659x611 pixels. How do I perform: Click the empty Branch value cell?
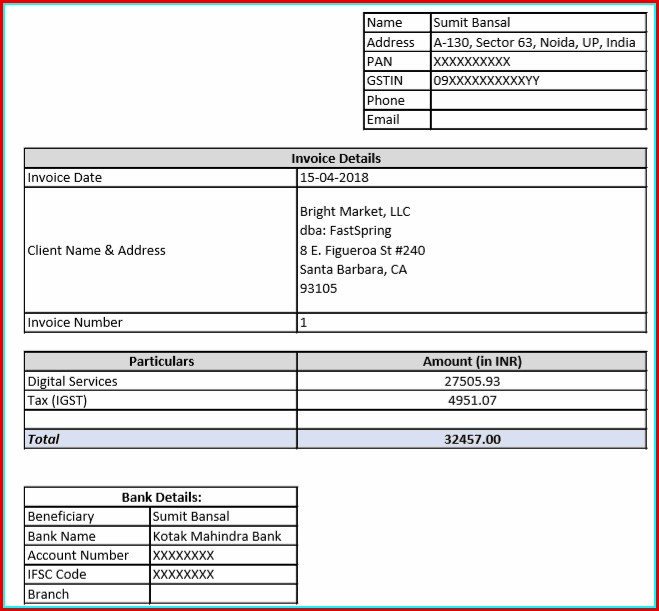(224, 594)
